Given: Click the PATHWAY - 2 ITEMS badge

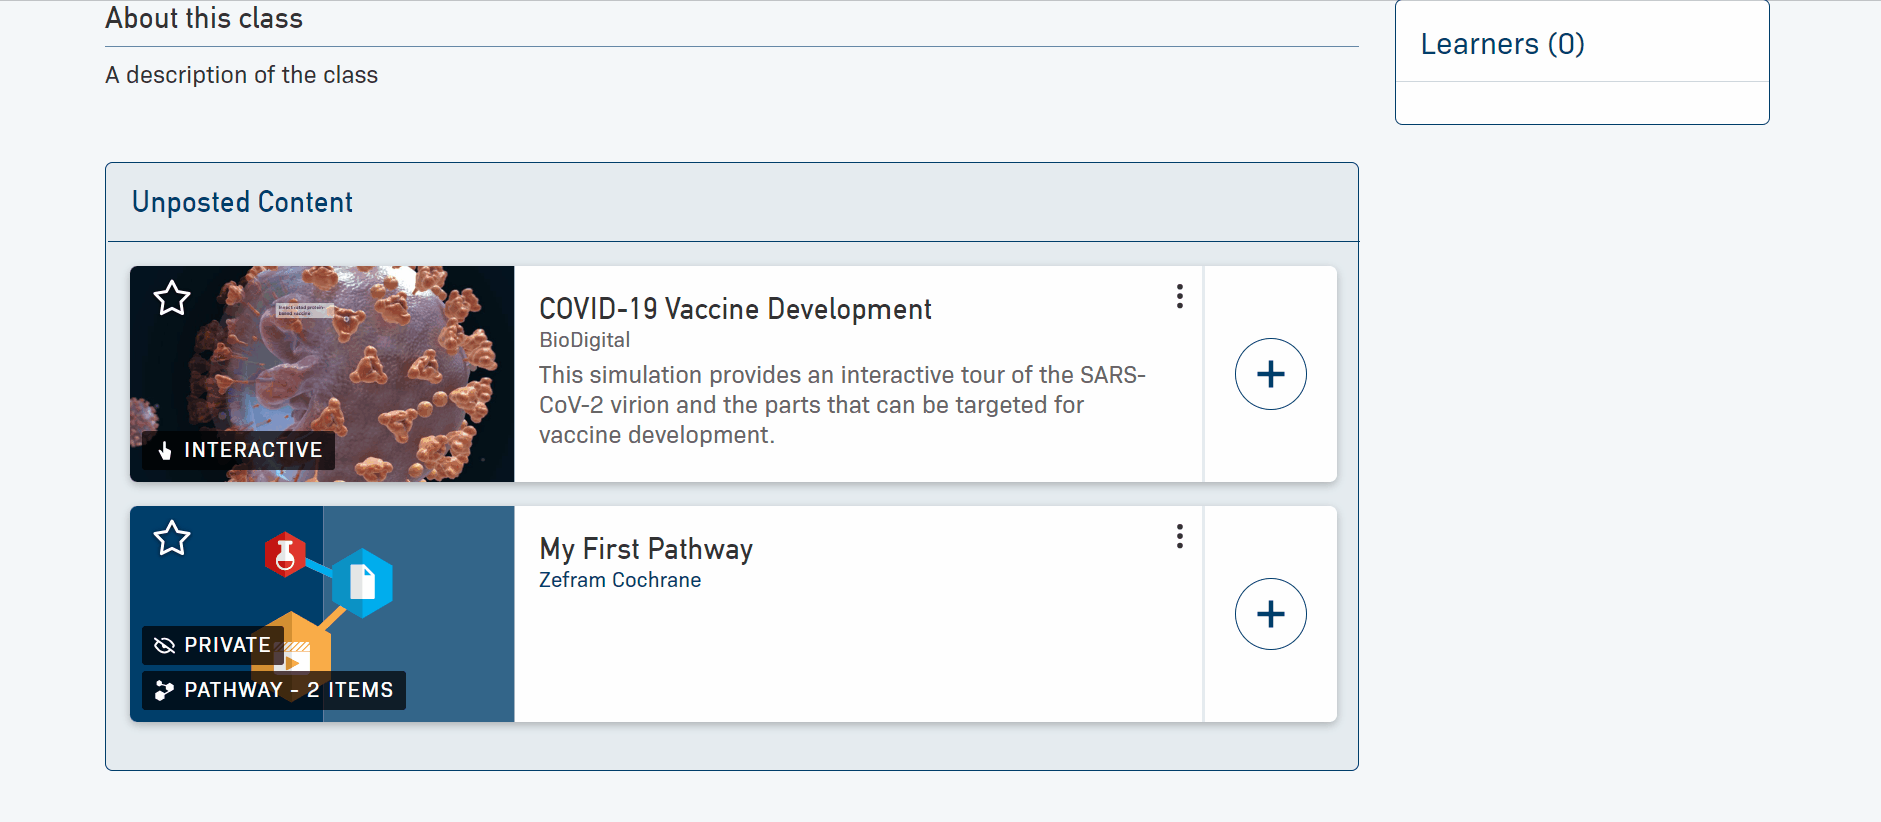Looking at the screenshot, I should [274, 690].
